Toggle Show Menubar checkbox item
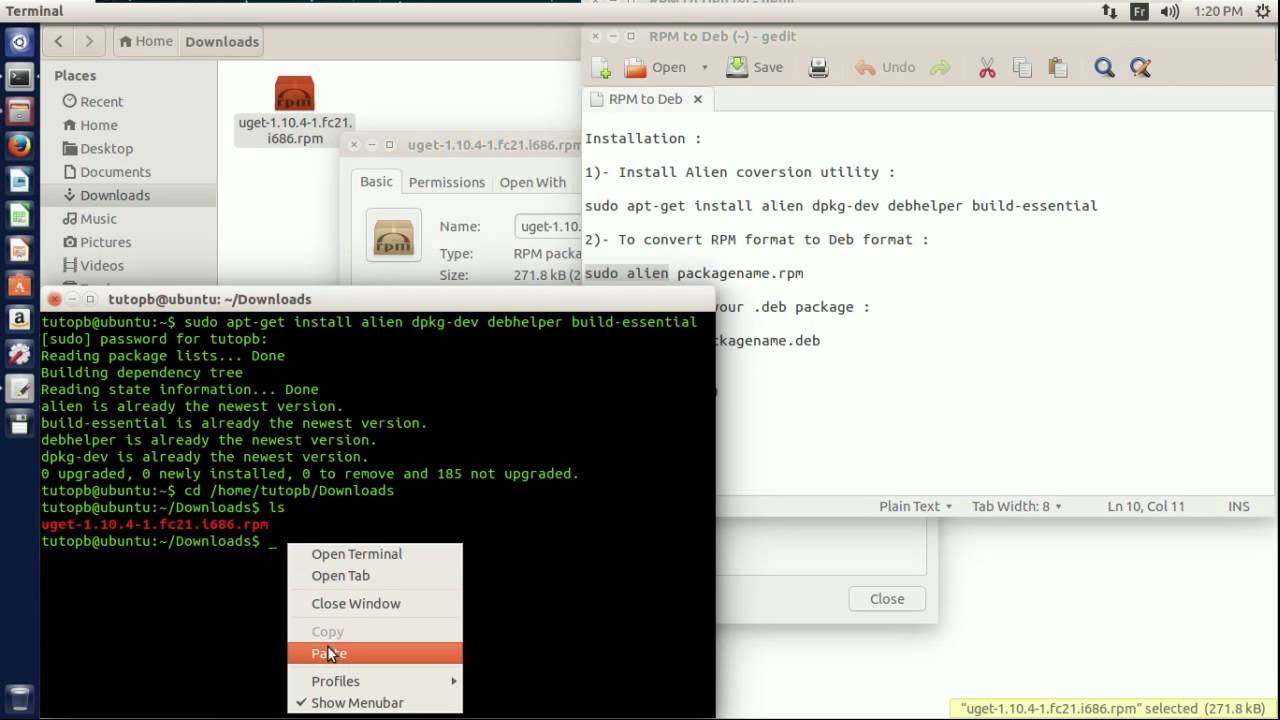 click(x=375, y=703)
